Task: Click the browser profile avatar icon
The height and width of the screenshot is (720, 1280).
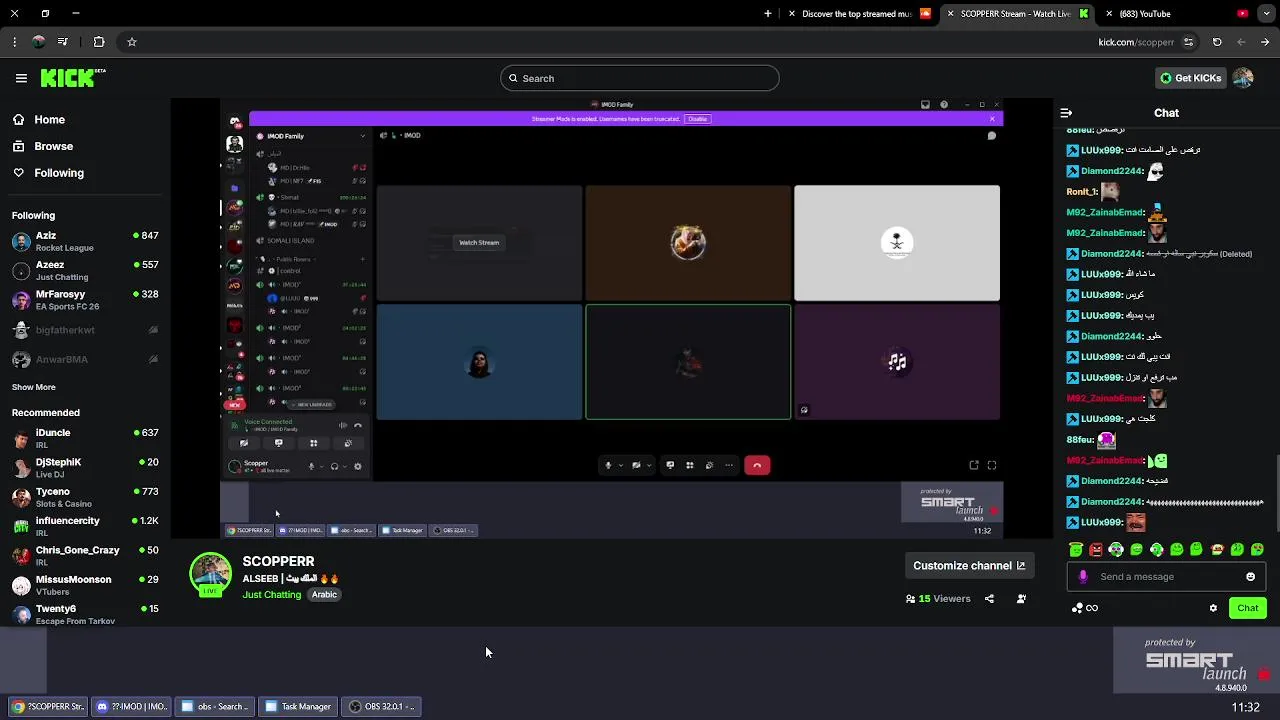Action: [x=38, y=42]
